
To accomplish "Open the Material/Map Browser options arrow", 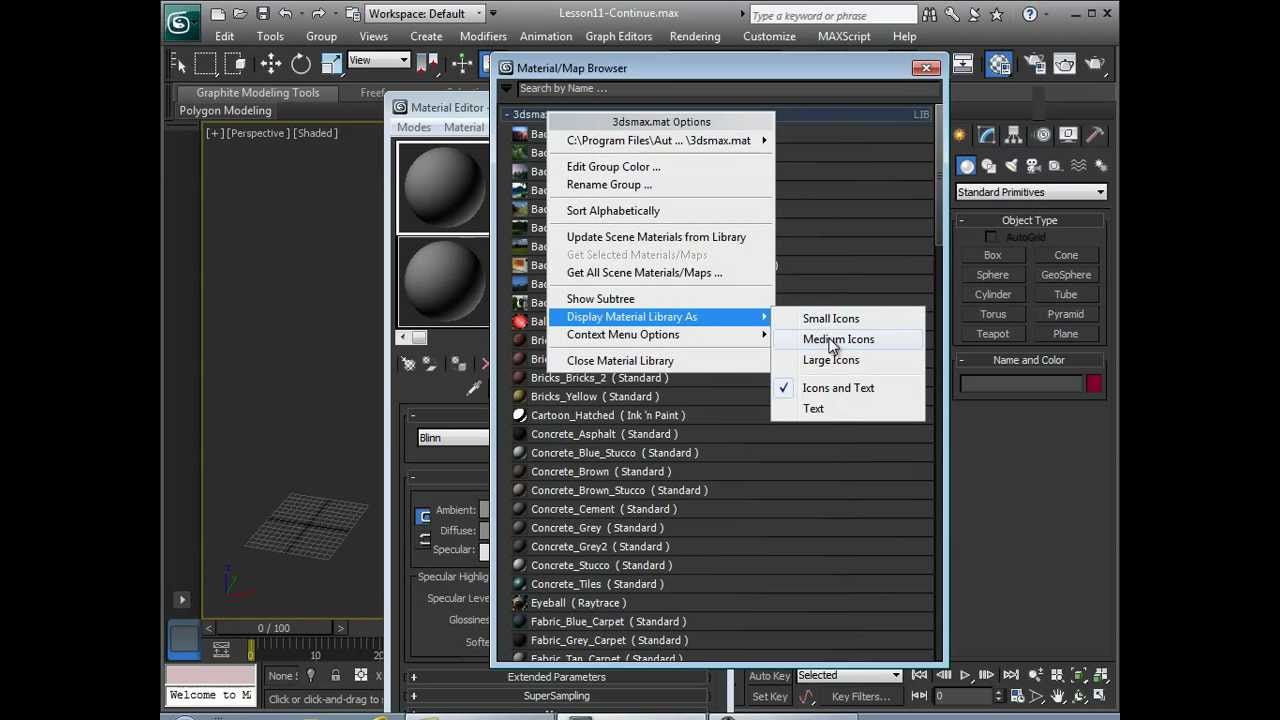I will click(506, 89).
